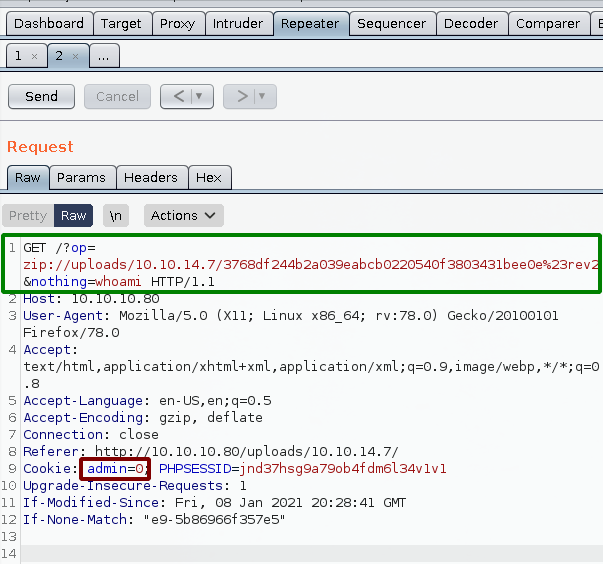This screenshot has width=603, height=564.
Task: Switch to the Params tab
Action: (82, 178)
